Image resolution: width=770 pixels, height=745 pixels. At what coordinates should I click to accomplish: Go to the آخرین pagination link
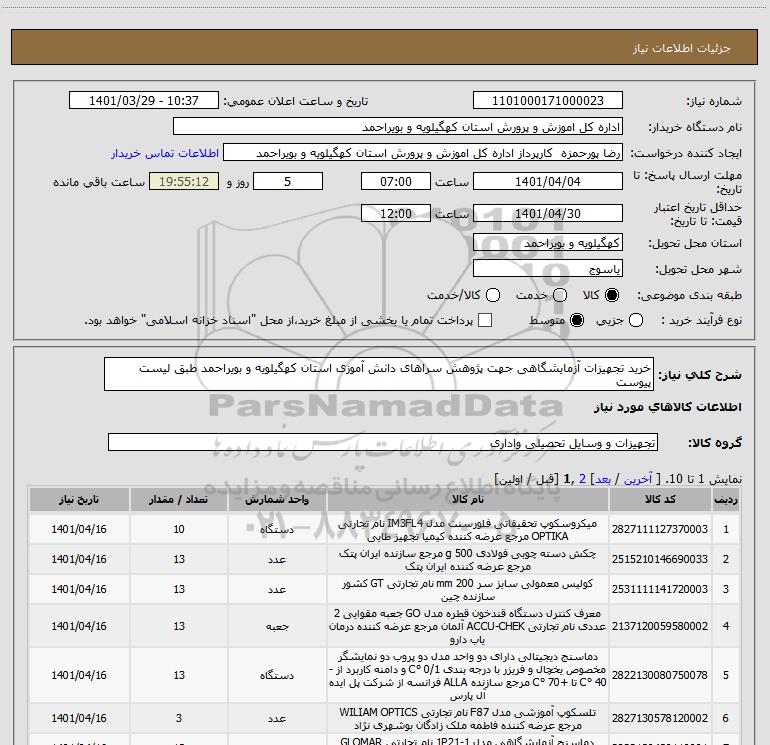tap(638, 479)
